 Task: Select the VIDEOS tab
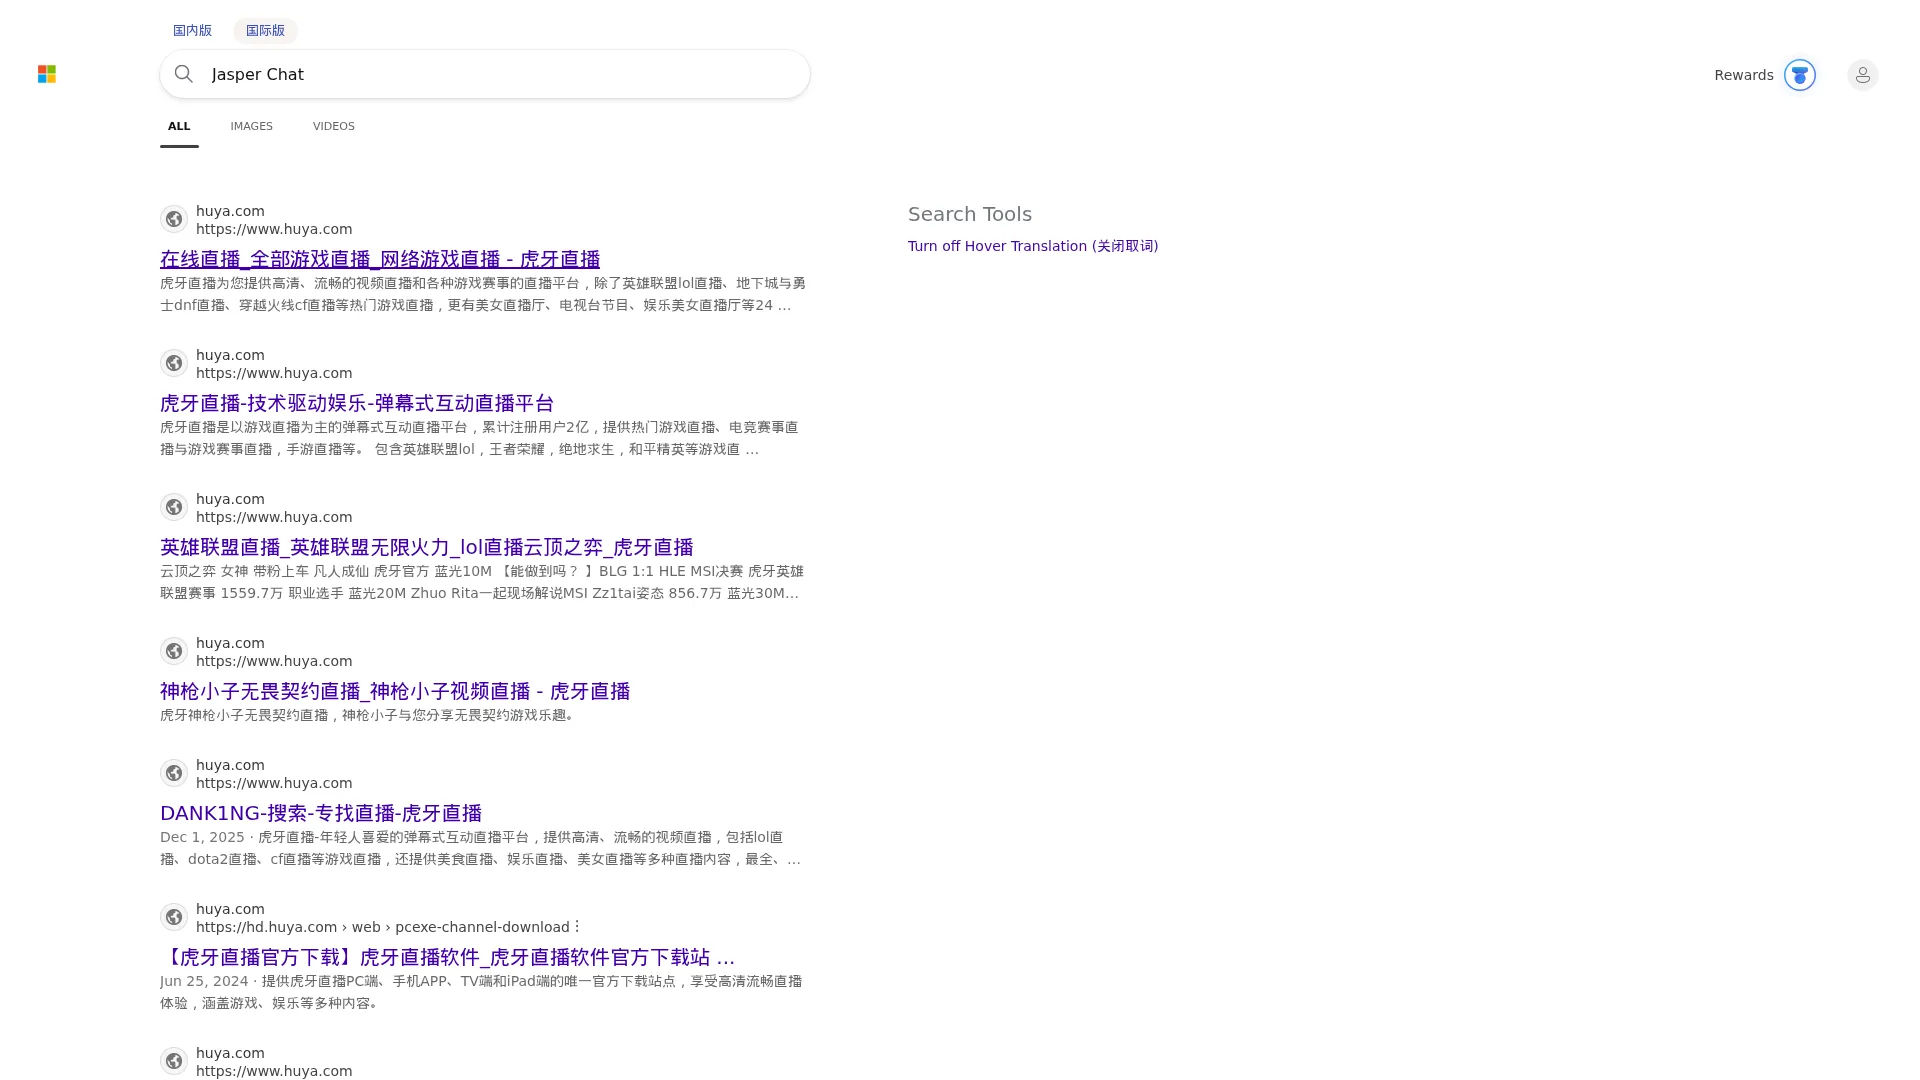(x=333, y=126)
